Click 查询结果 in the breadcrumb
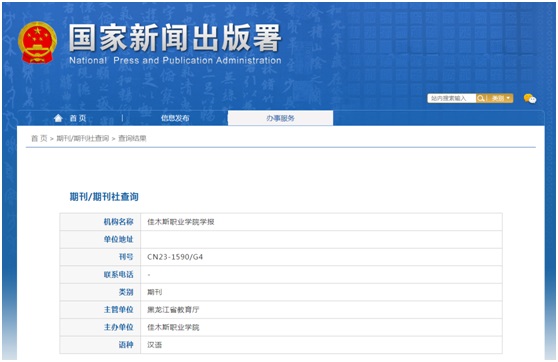The height and width of the screenshot is (362, 558). pos(132,138)
